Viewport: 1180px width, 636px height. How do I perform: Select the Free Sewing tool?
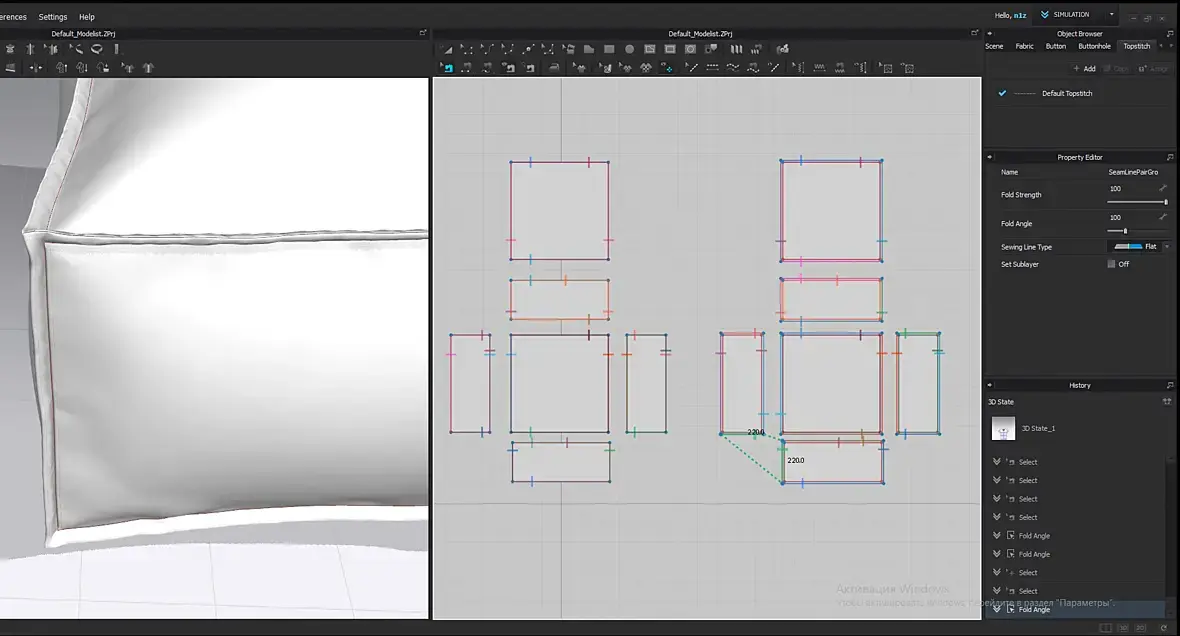[x=486, y=68]
